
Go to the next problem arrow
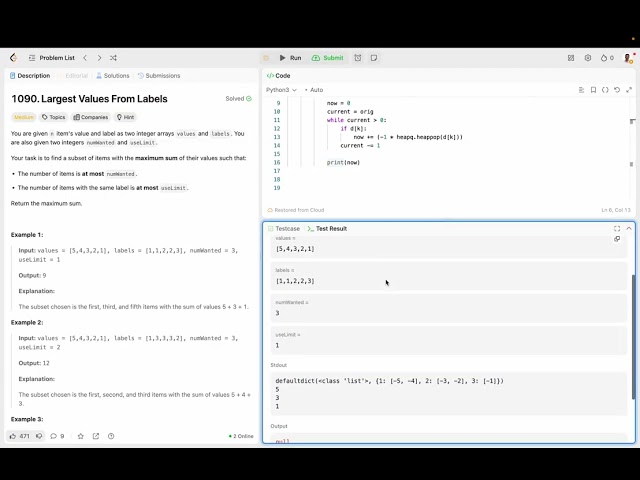point(99,58)
